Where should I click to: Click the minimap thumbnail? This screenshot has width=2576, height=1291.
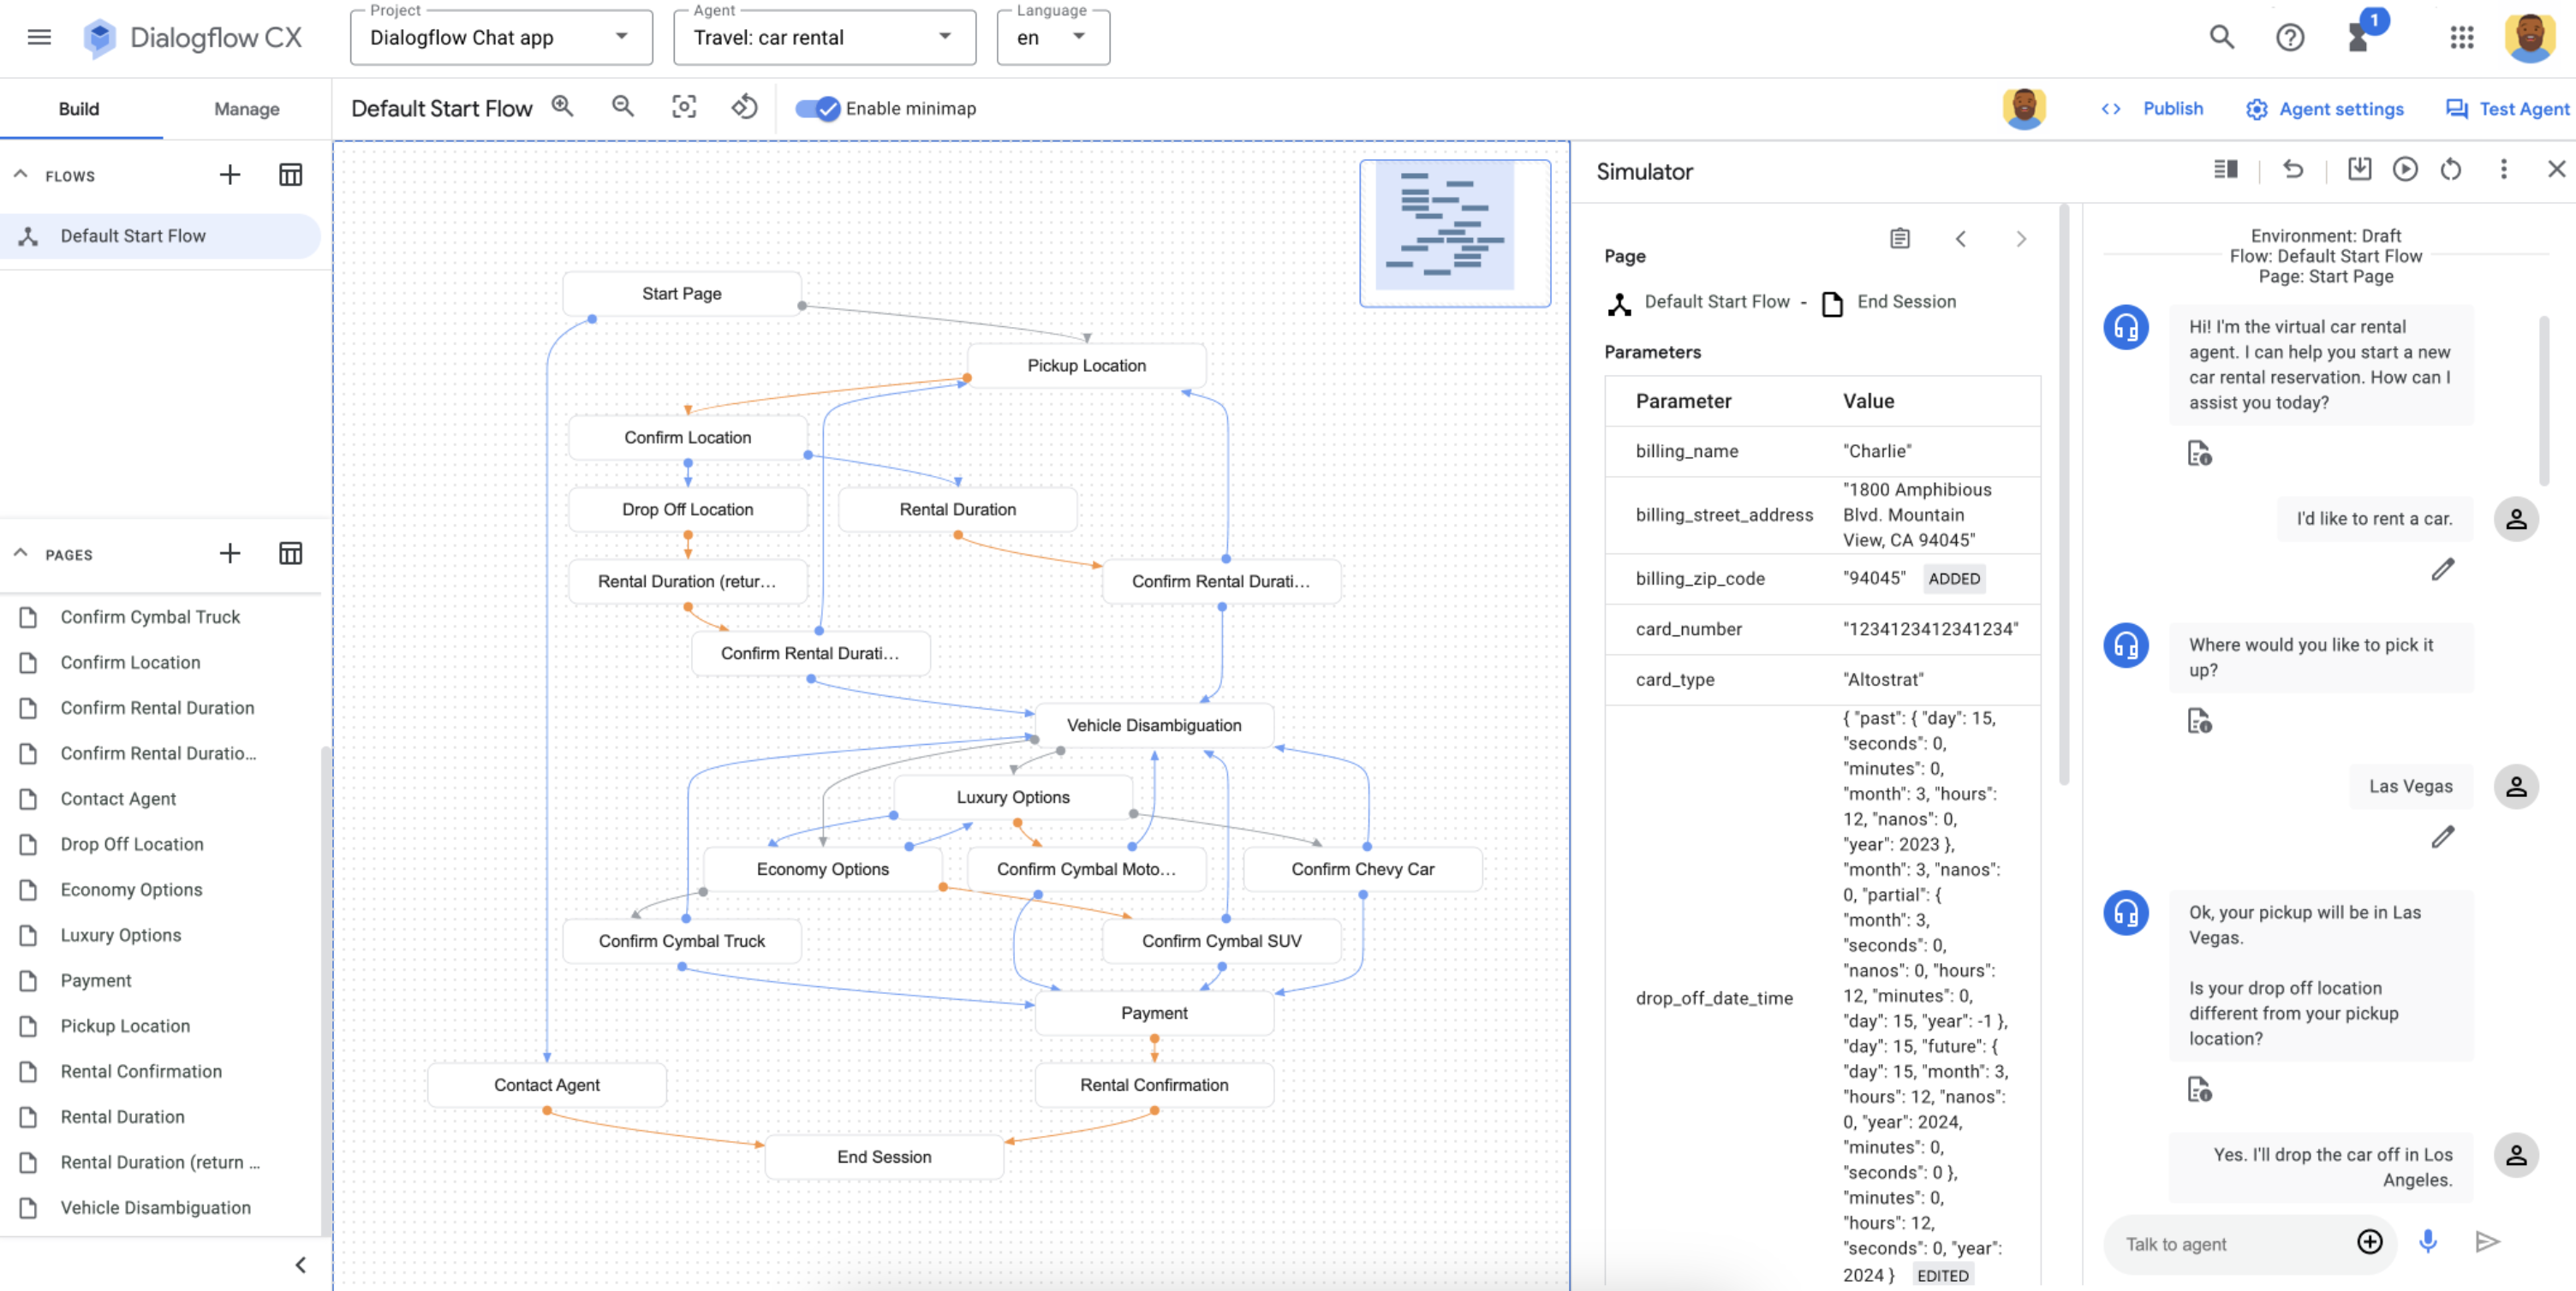[x=1455, y=232]
